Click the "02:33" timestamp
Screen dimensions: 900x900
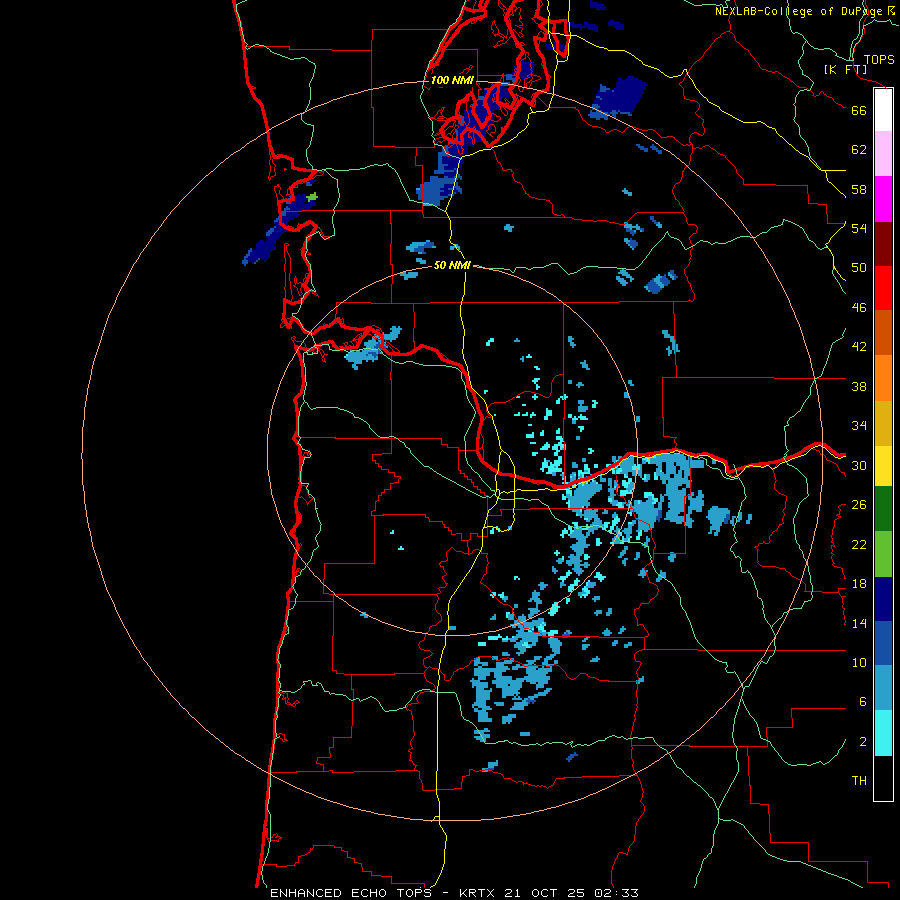[616, 893]
